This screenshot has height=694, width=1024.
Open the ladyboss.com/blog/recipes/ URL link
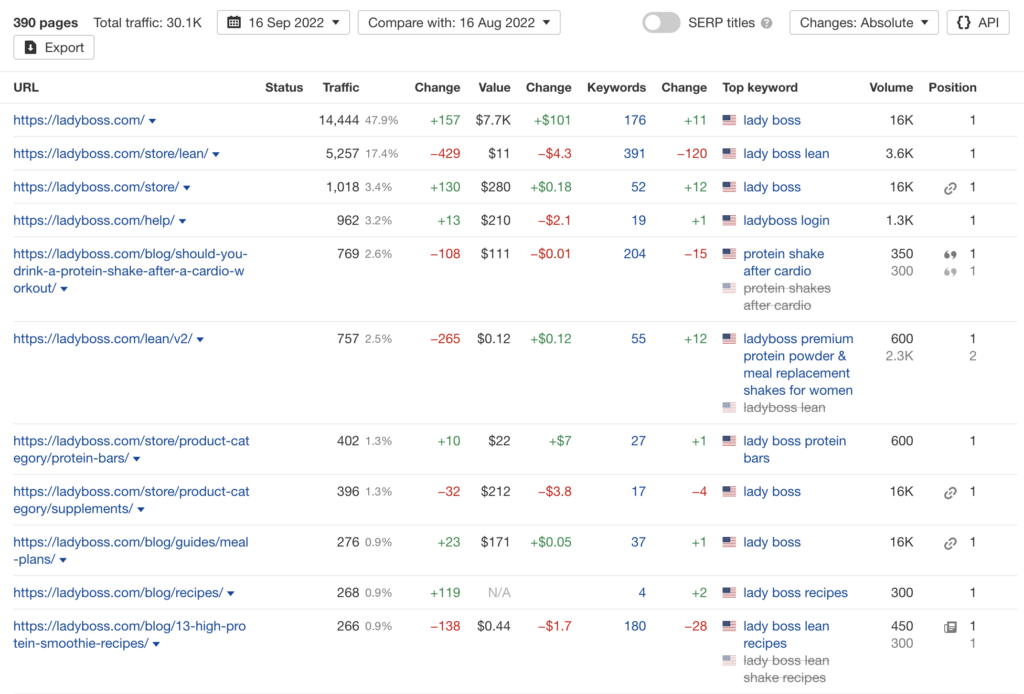pyautogui.click(x=118, y=593)
